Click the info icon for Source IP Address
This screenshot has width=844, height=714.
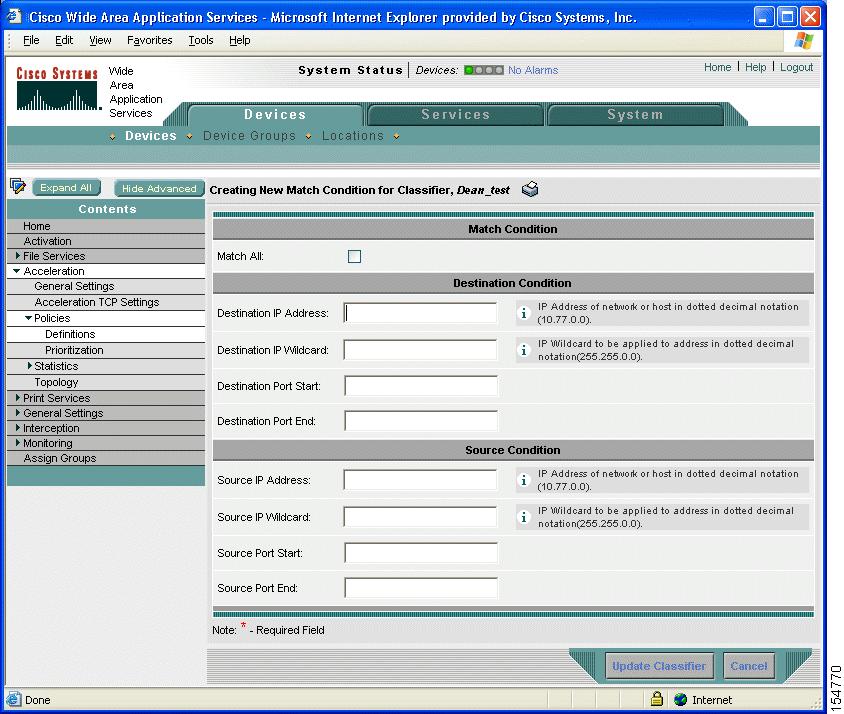click(523, 480)
